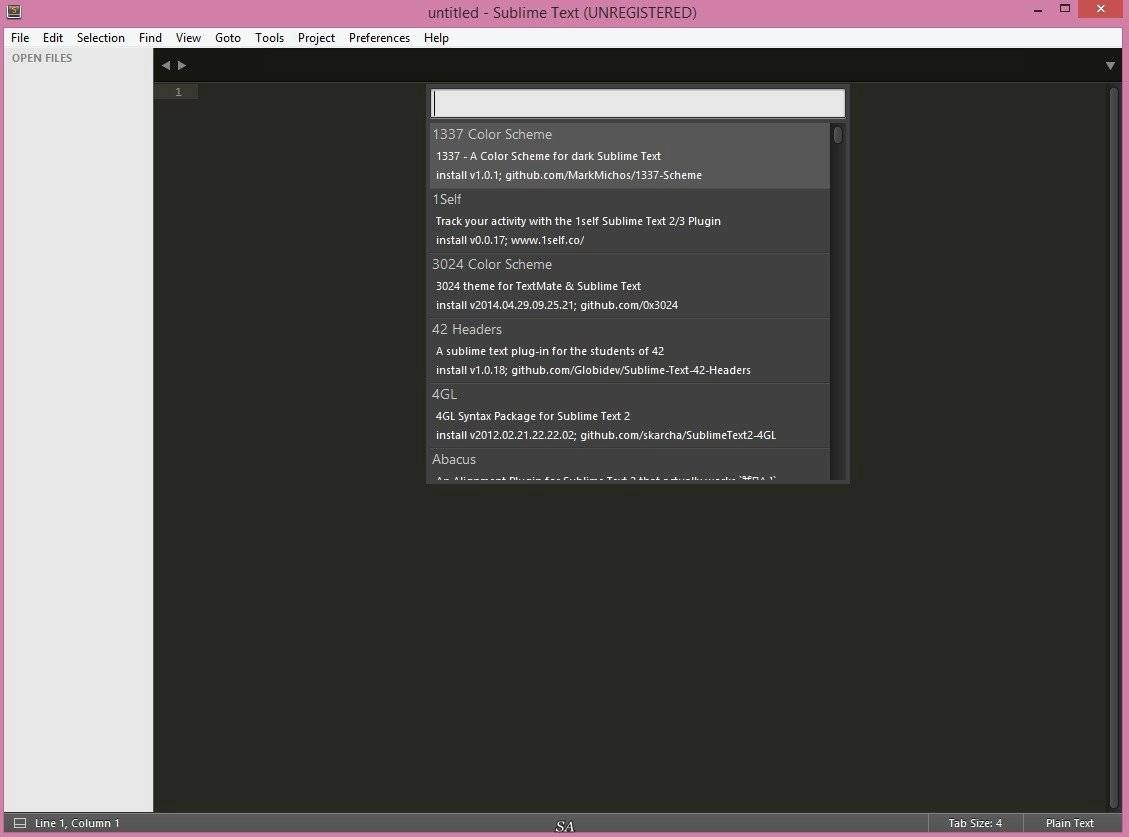Toggle the side bar status icon
The width and height of the screenshot is (1129, 837).
(20, 823)
